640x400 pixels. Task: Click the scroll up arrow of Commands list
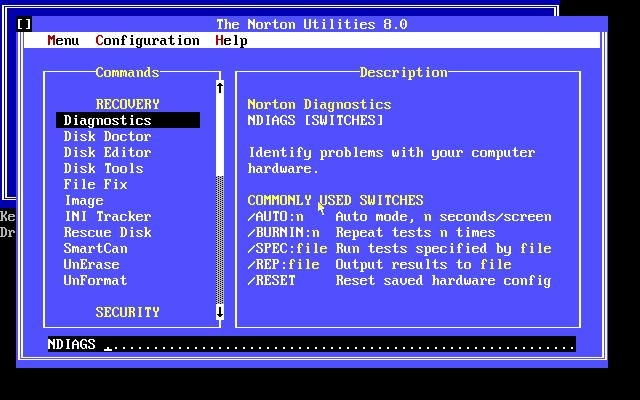click(220, 87)
